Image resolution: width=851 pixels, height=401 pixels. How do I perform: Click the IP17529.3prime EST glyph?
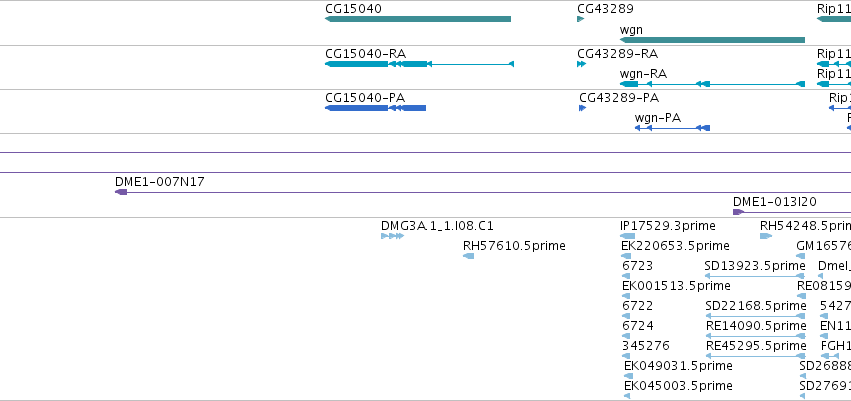pyautogui.click(x=627, y=236)
